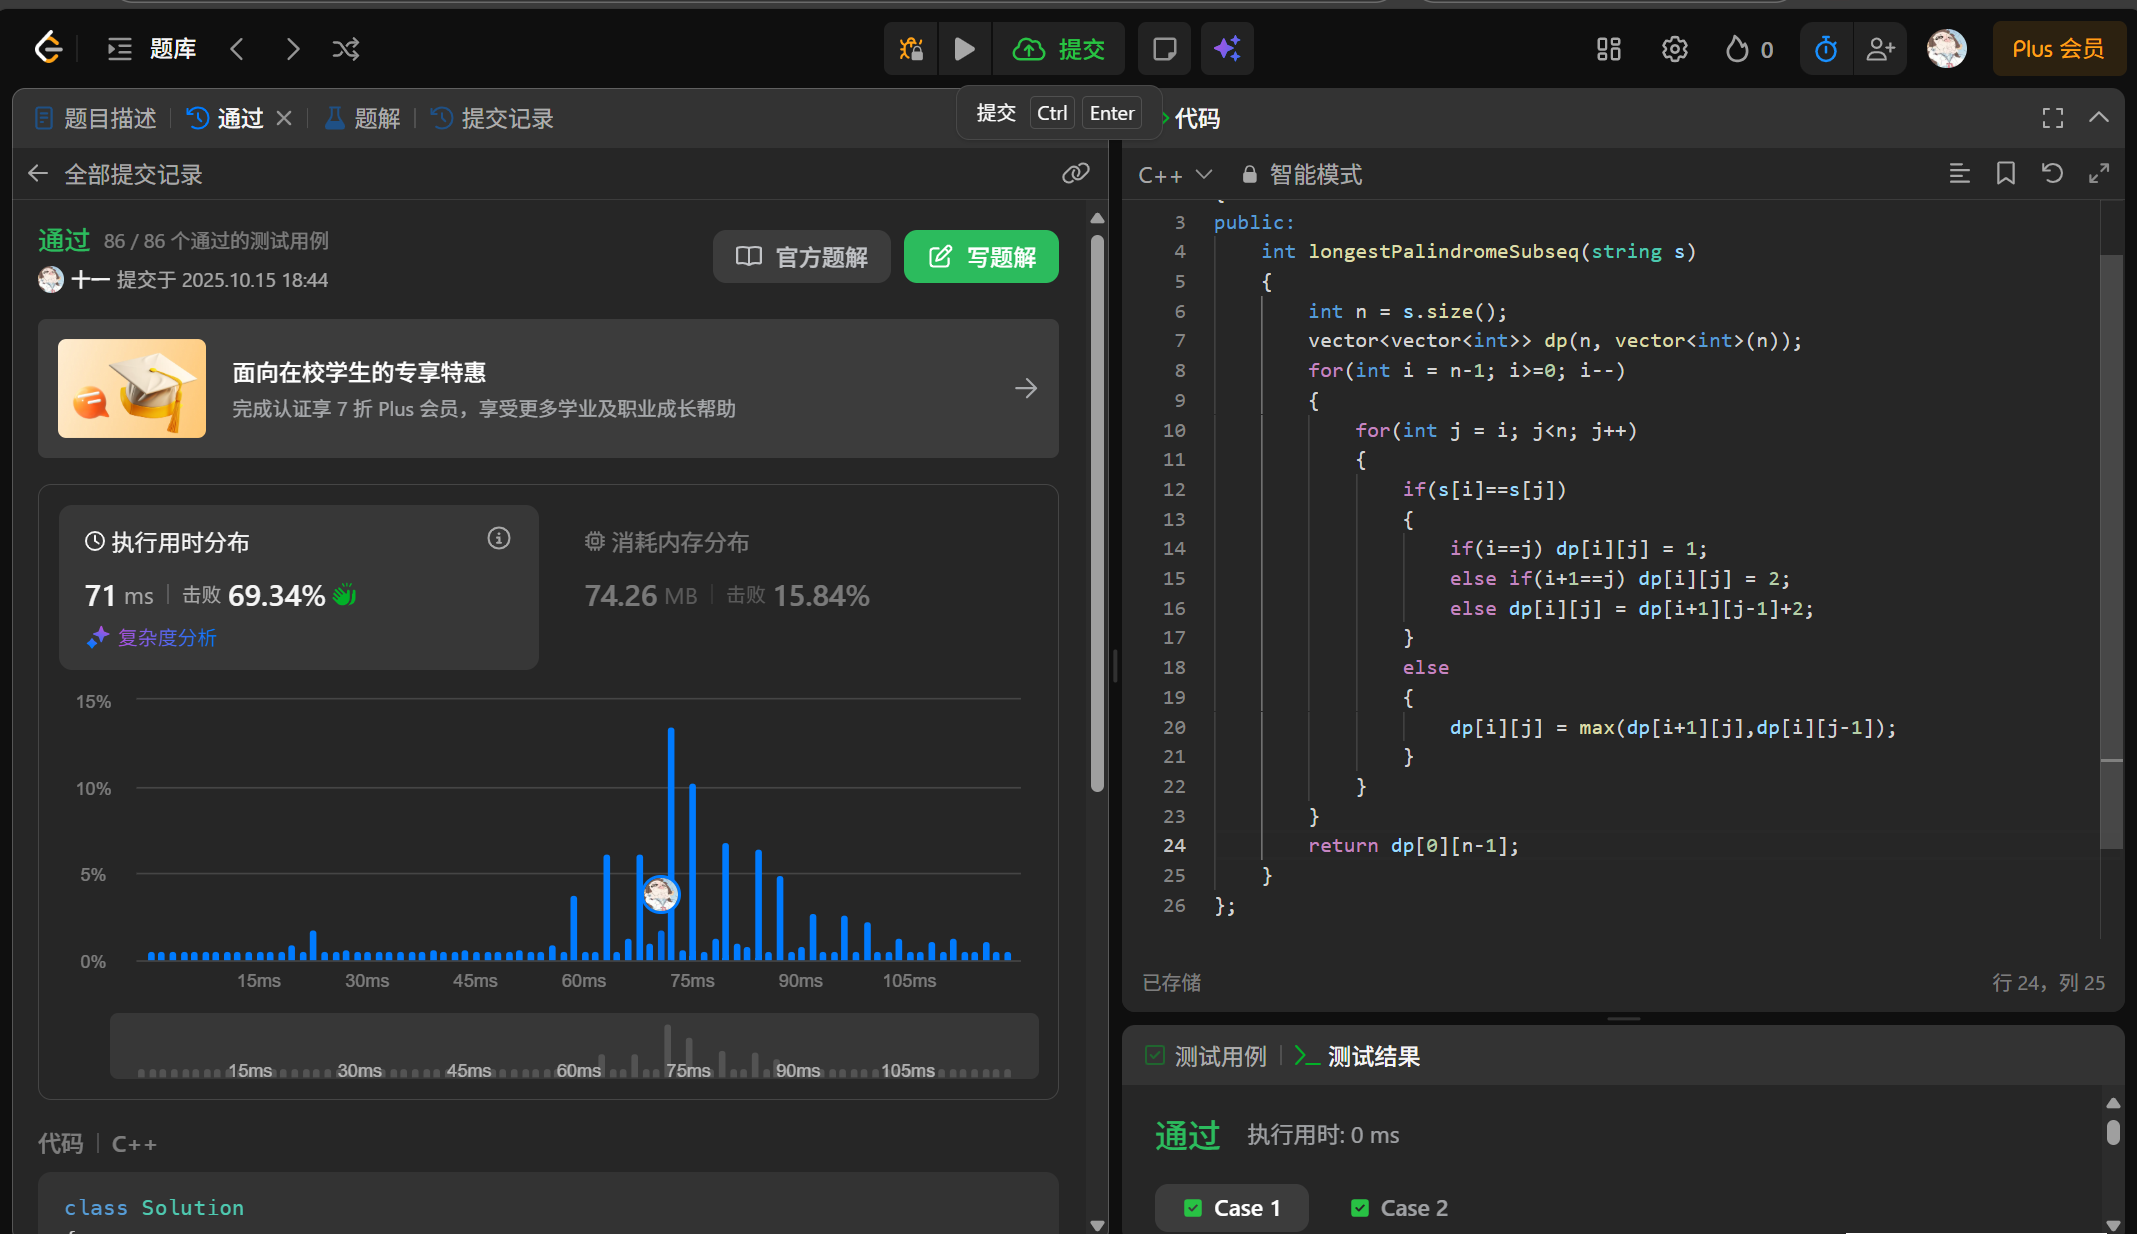Click the AI sparkle assistant icon
The width and height of the screenshot is (2137, 1234).
point(1227,49)
